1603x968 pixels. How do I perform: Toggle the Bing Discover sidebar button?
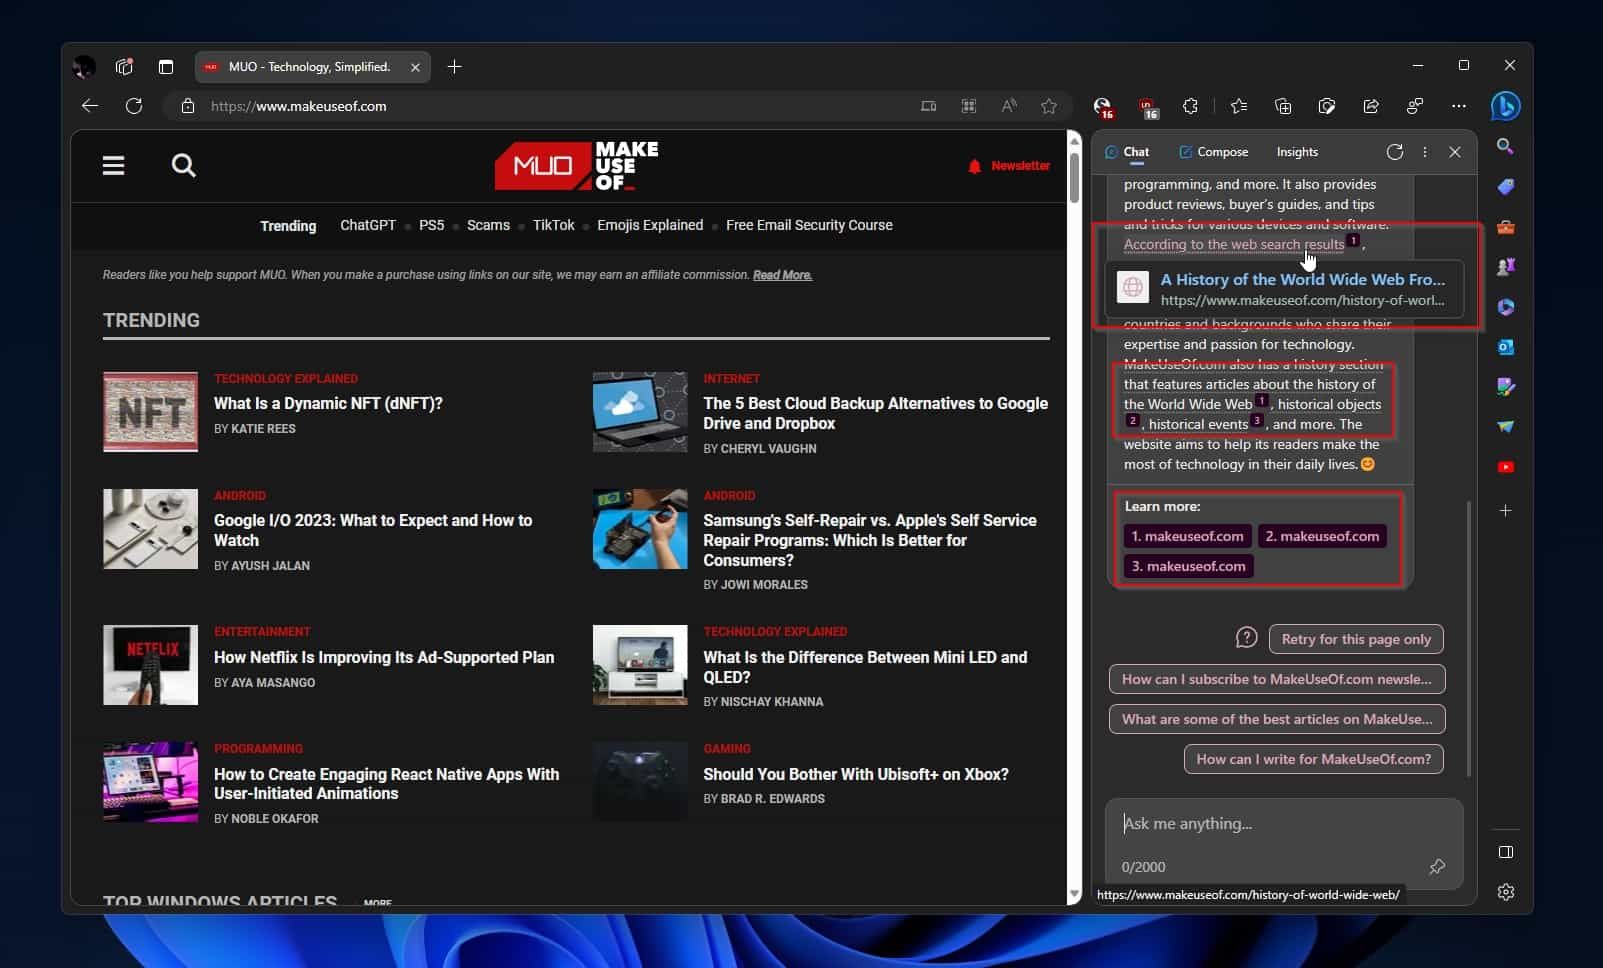[x=1505, y=106]
